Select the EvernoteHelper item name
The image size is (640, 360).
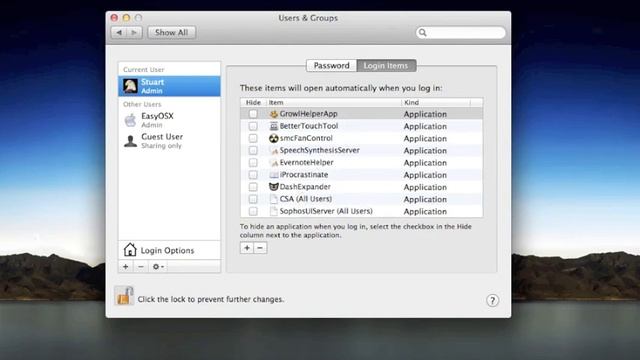307,162
